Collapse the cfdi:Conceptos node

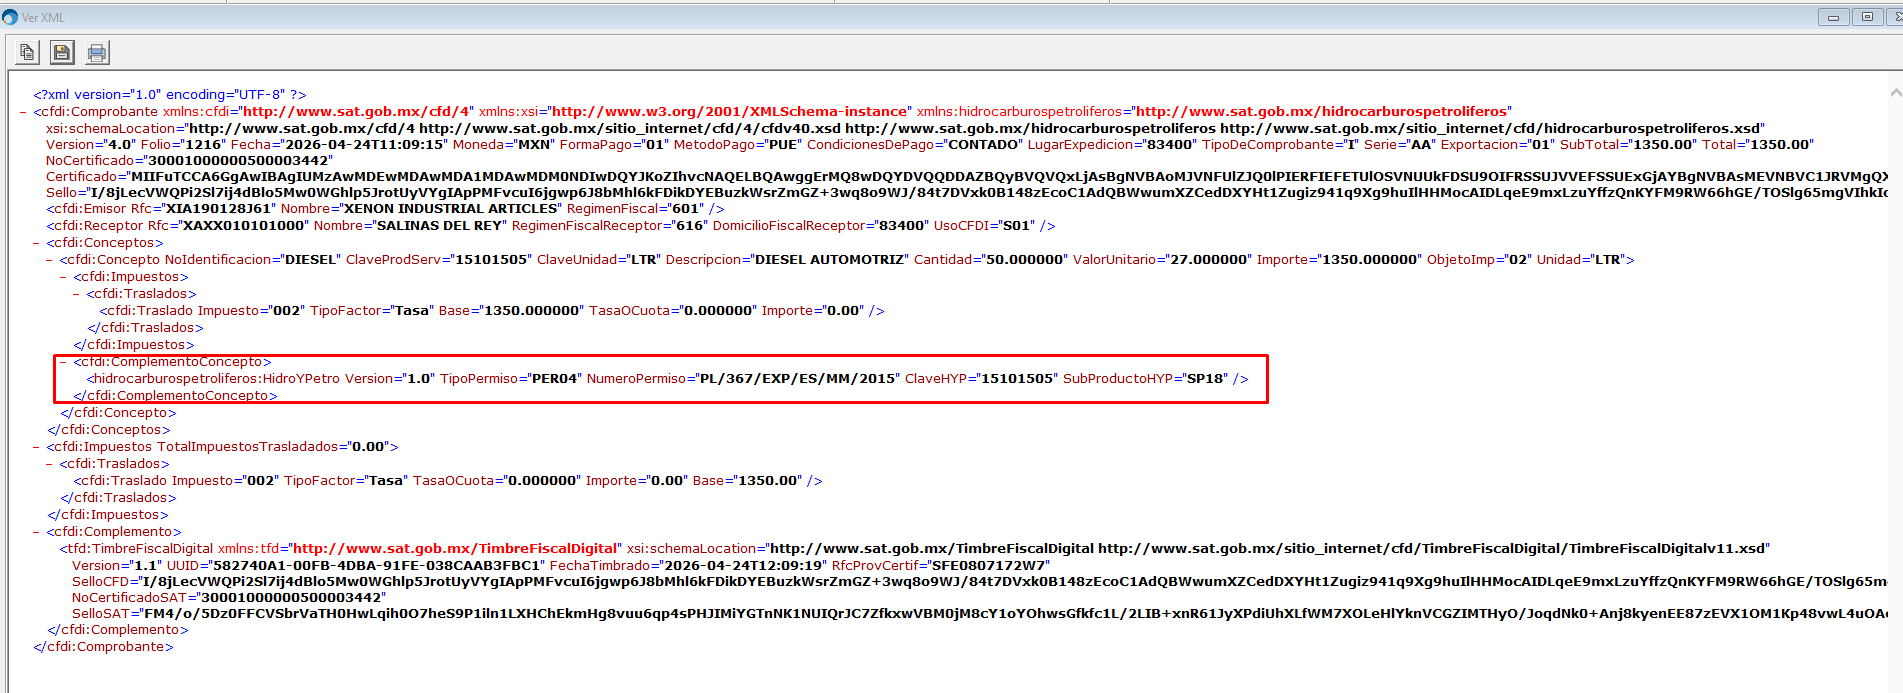tap(37, 243)
